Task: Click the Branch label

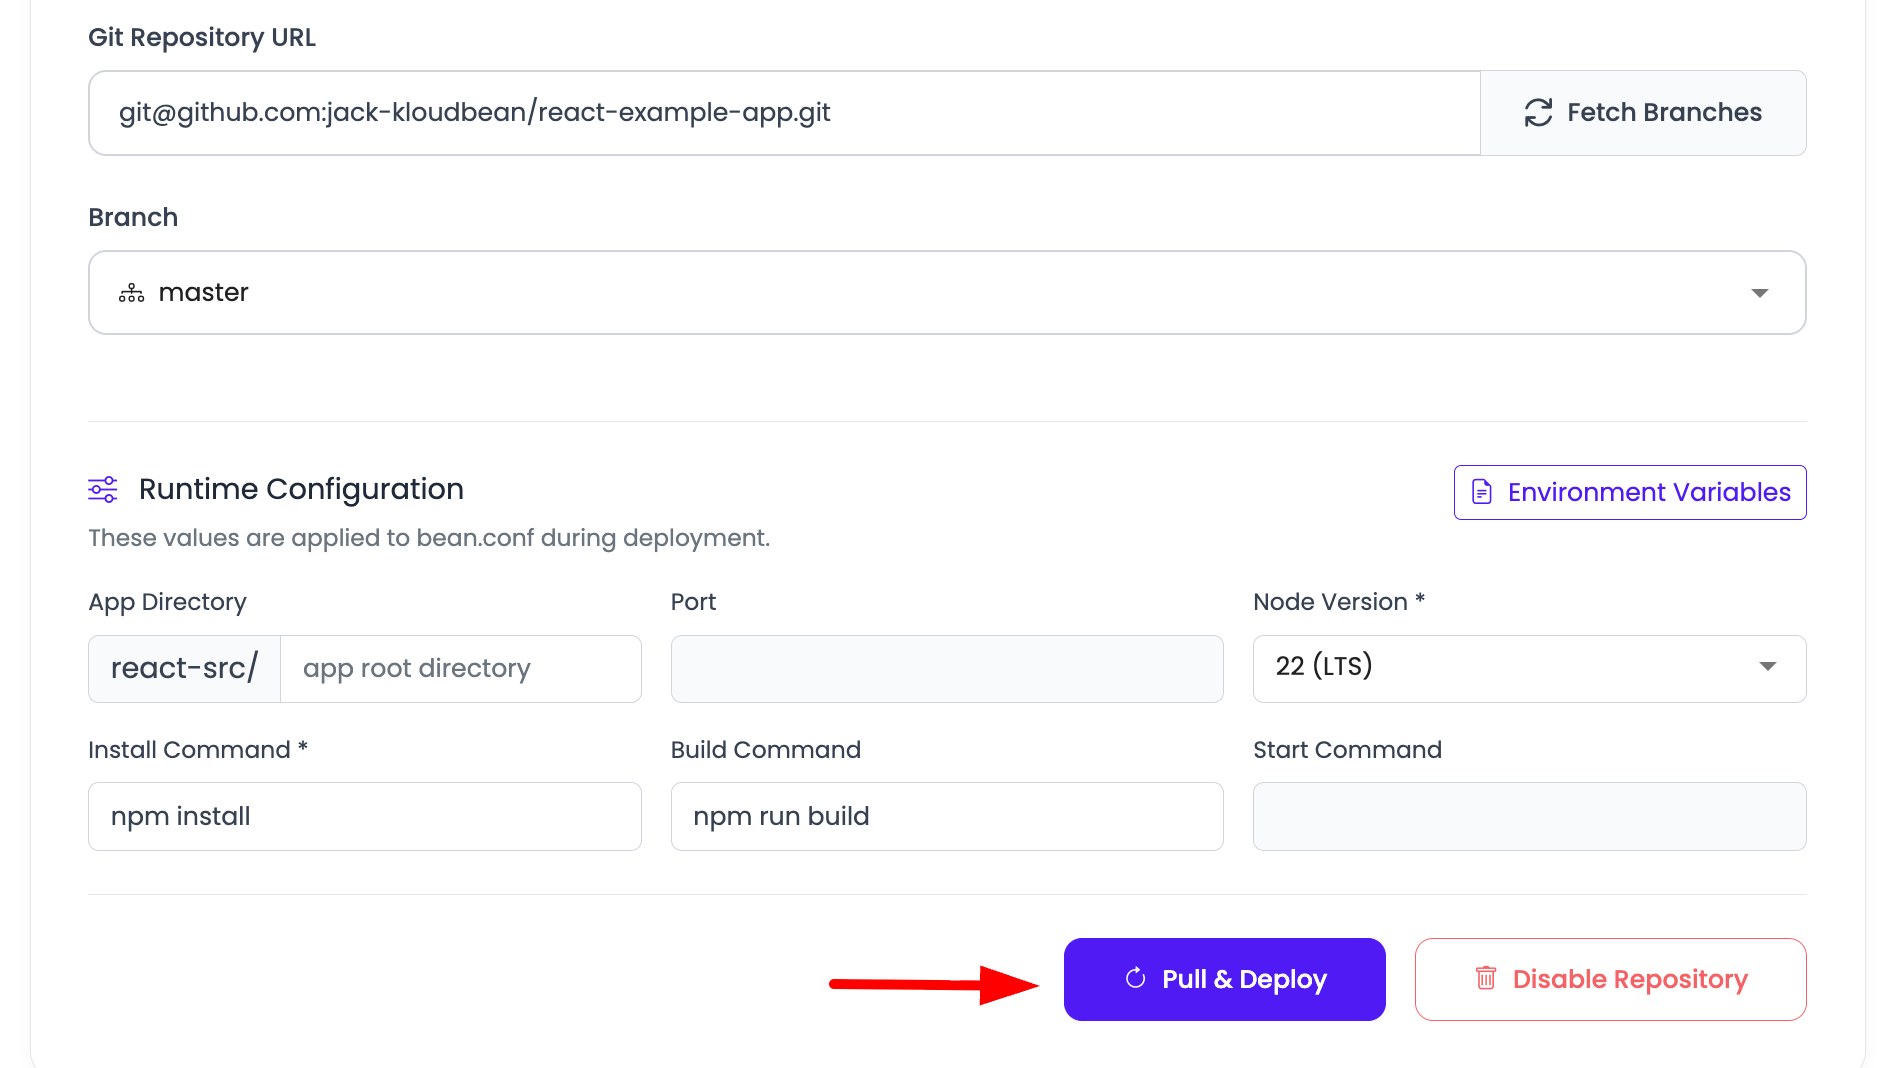Action: 133,217
